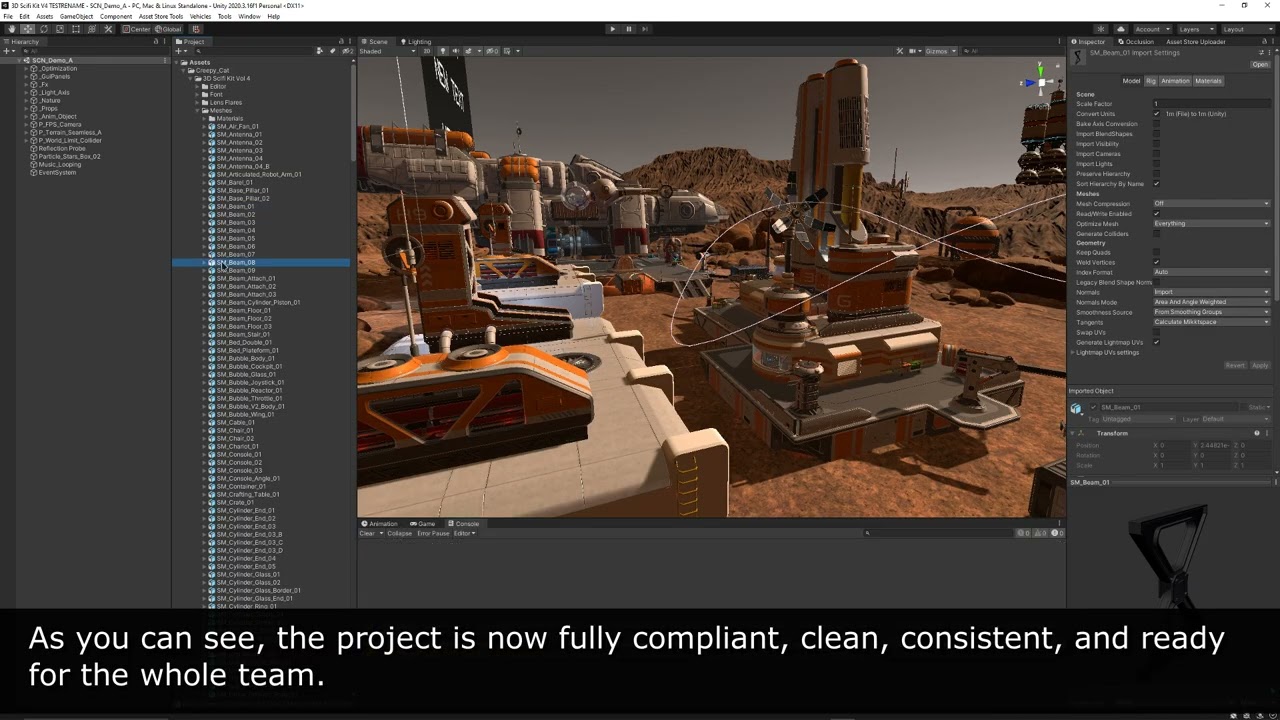The width and height of the screenshot is (1280, 720).
Task: Open the custom editor tools icon
Action: [x=108, y=29]
